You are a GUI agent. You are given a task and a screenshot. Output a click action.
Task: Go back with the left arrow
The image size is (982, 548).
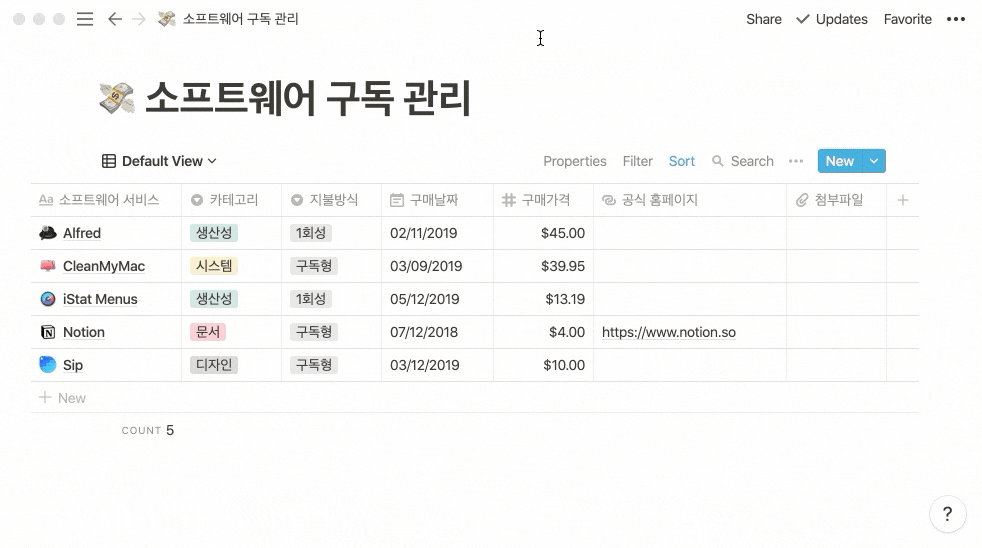click(x=115, y=19)
